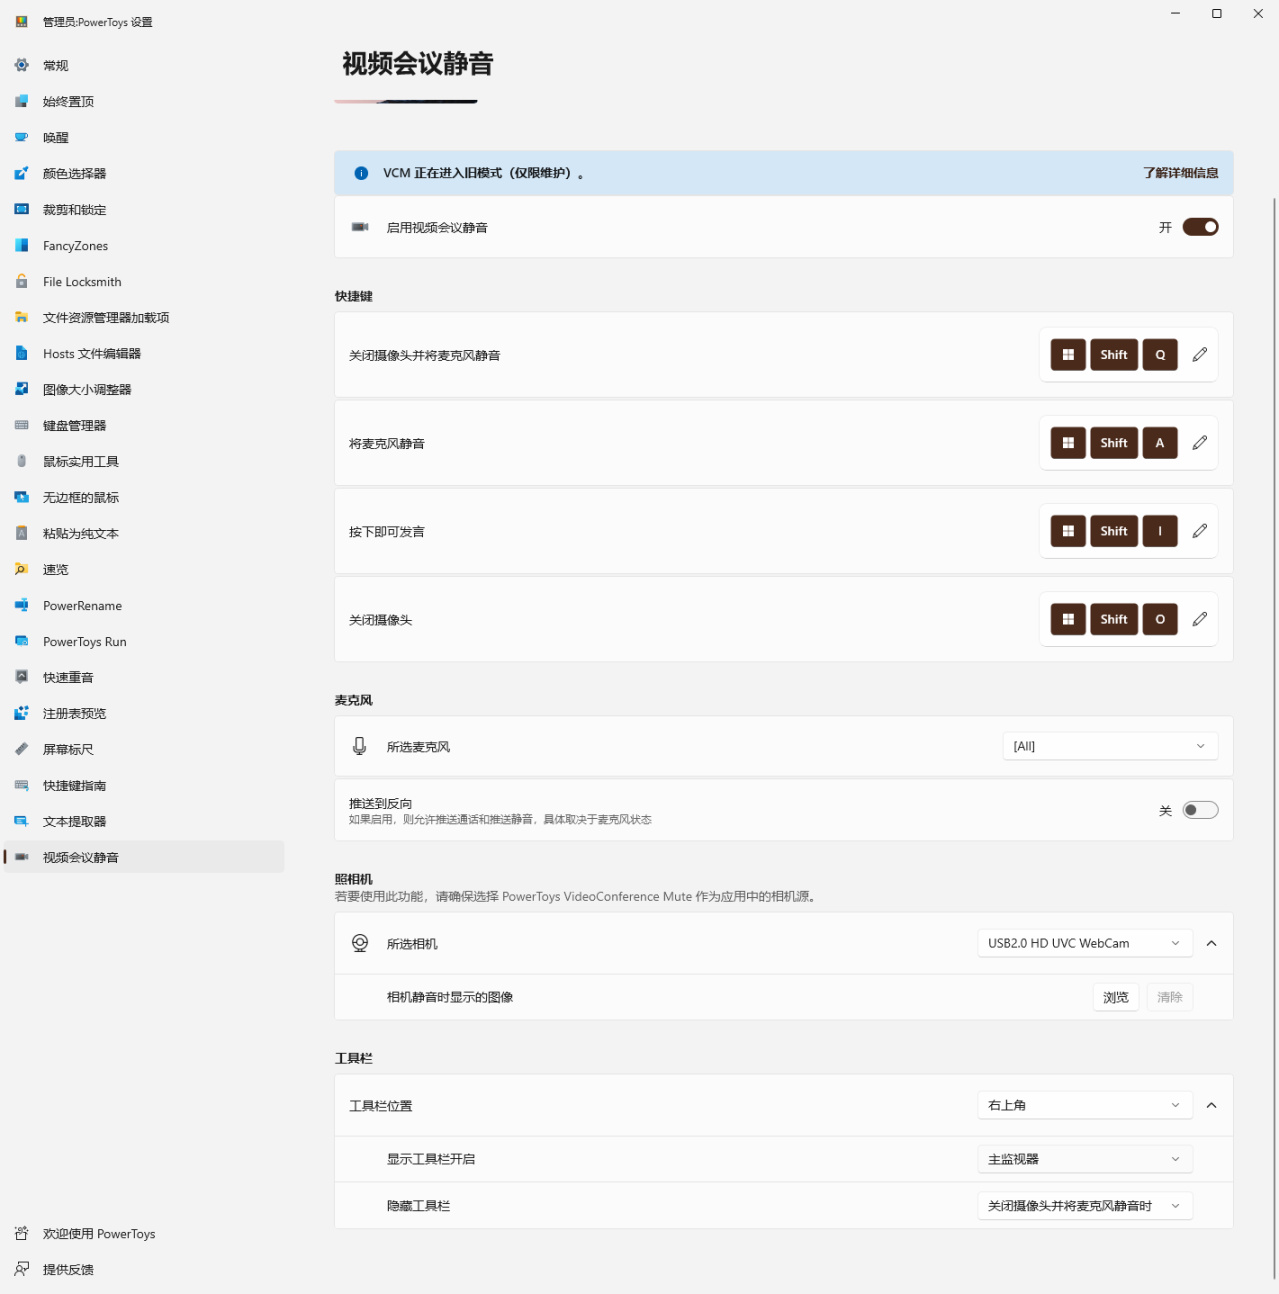
Task: Edit the 关闭摄像头 shortcut pencil icon
Action: [x=1200, y=619]
